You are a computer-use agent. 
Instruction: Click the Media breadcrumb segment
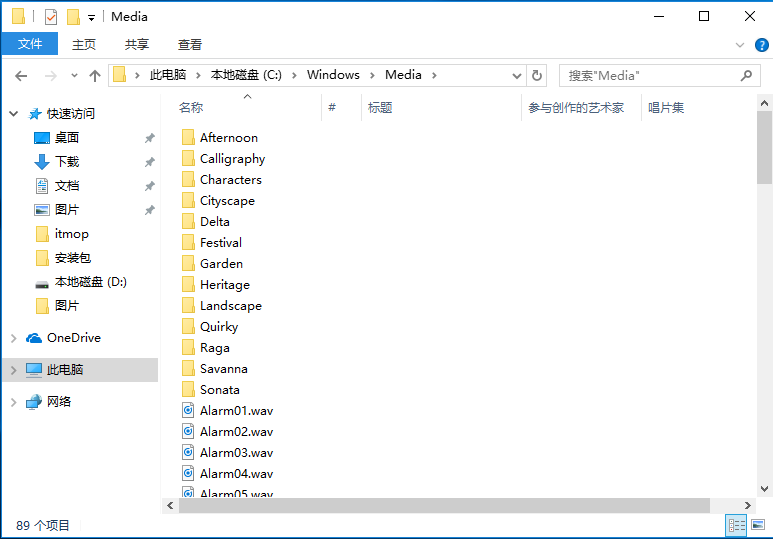tap(403, 75)
